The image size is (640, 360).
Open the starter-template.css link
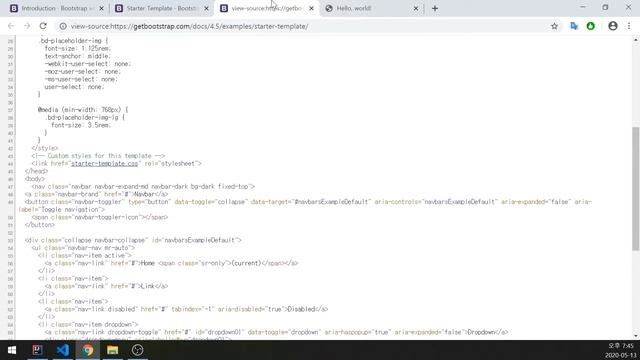point(104,163)
